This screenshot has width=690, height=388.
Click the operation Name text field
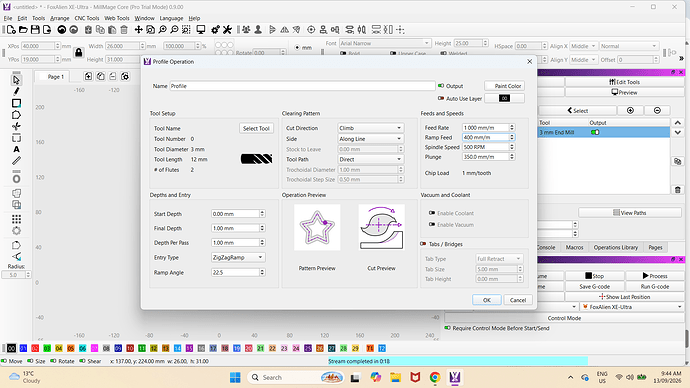[x=302, y=86]
